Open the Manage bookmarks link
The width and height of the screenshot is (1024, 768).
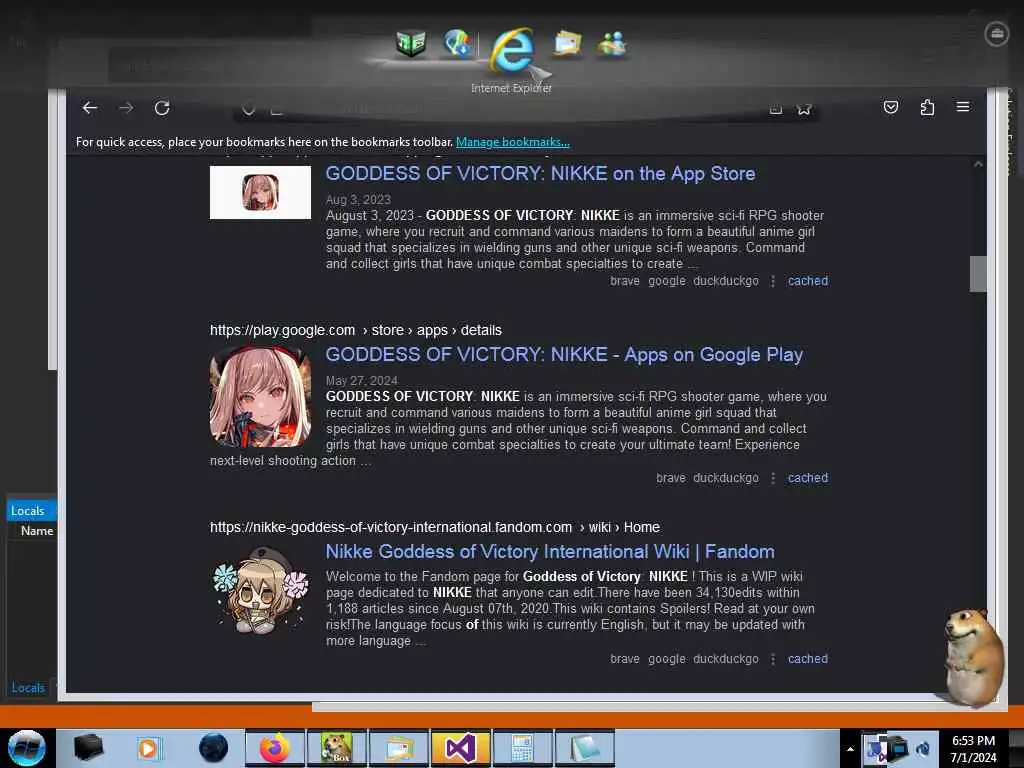(513, 142)
